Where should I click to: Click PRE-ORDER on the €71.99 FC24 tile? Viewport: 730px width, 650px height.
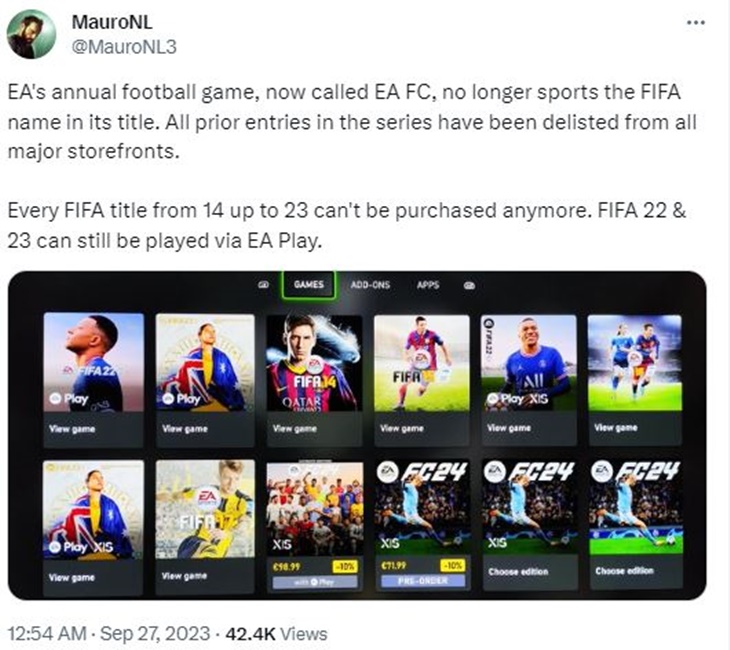click(x=423, y=581)
